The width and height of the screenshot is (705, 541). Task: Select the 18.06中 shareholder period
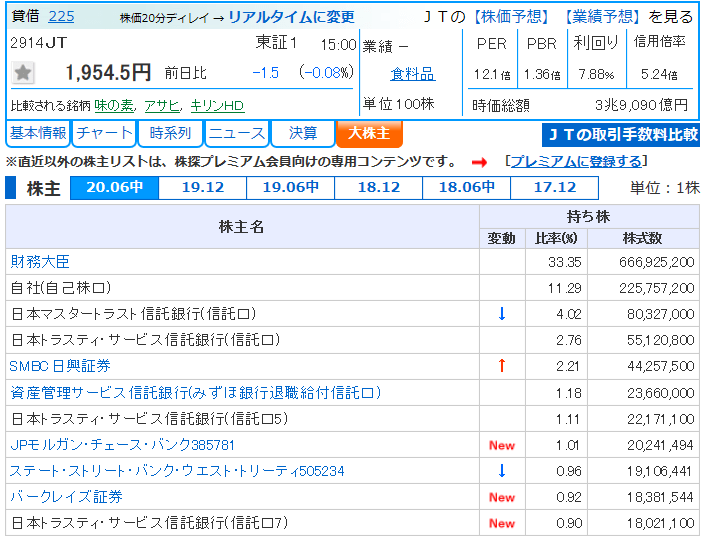(x=467, y=187)
